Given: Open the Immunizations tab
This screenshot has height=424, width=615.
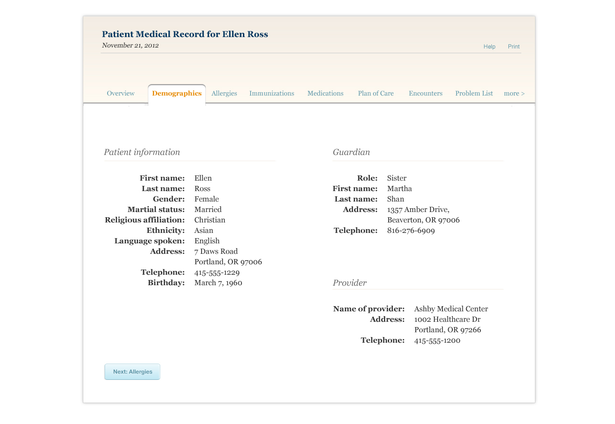Looking at the screenshot, I should (271, 93).
